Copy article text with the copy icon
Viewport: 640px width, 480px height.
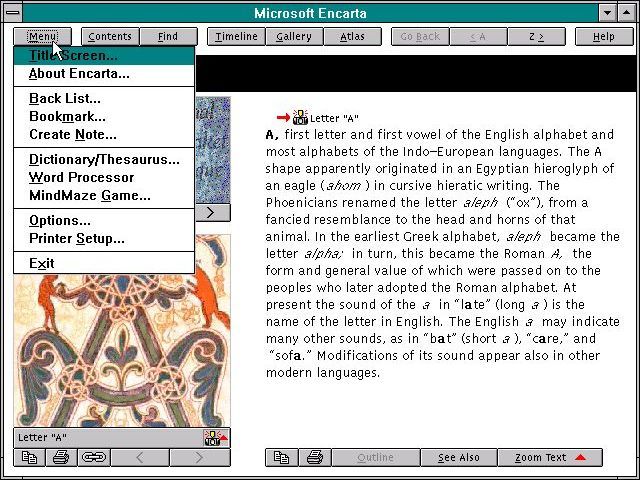click(x=281, y=458)
